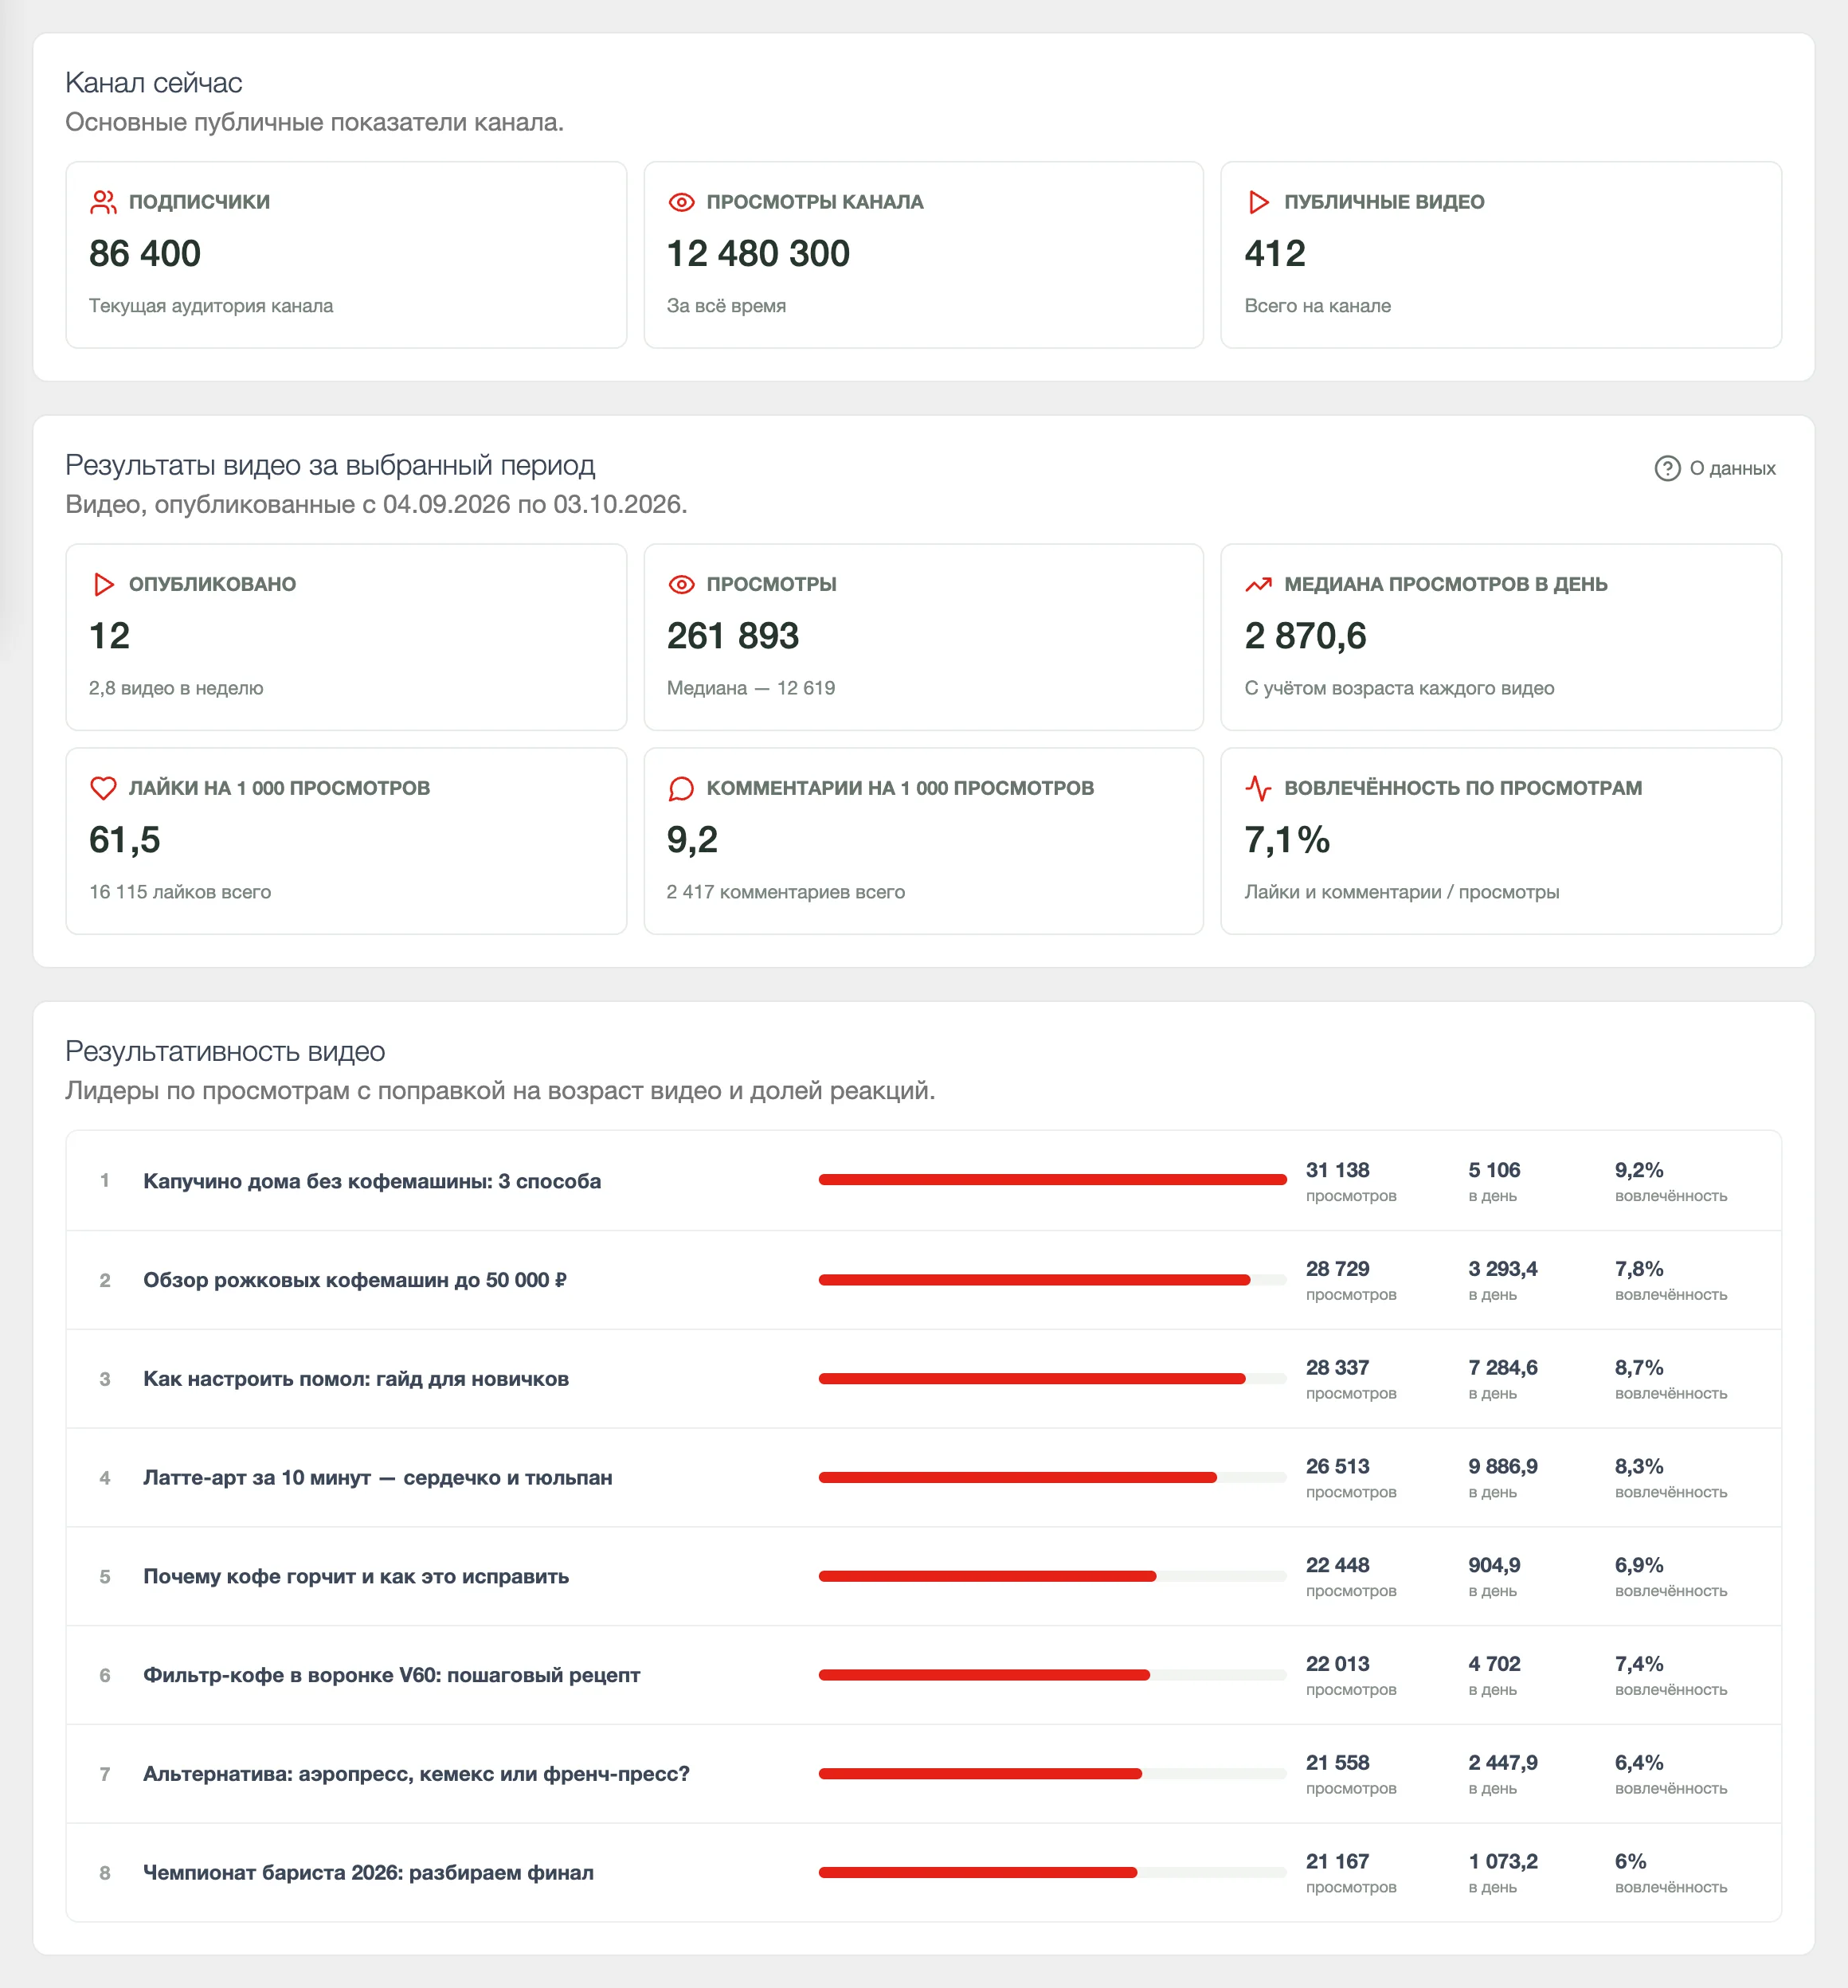The width and height of the screenshot is (1848, 1988).
Task: Open video Капучино дома без кофемашины: 3 способа
Action: (372, 1181)
